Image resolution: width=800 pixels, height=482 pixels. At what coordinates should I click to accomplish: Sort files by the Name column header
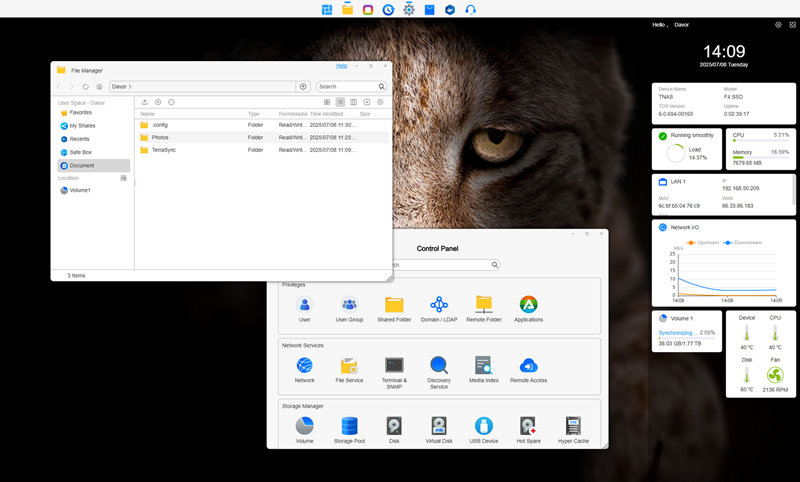coord(148,114)
